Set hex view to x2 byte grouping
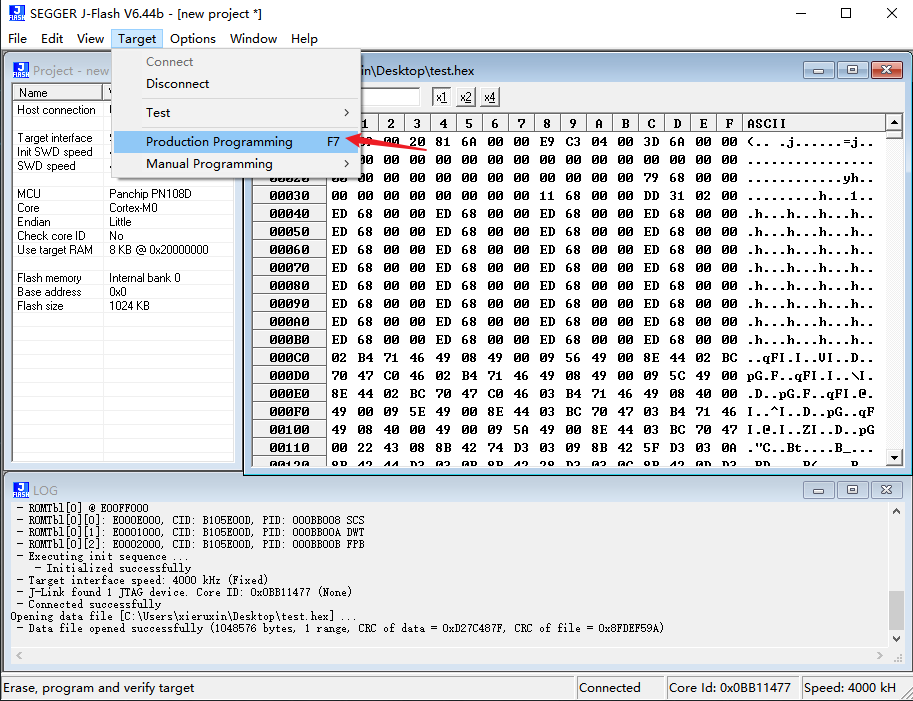Image resolution: width=913 pixels, height=701 pixels. (465, 97)
